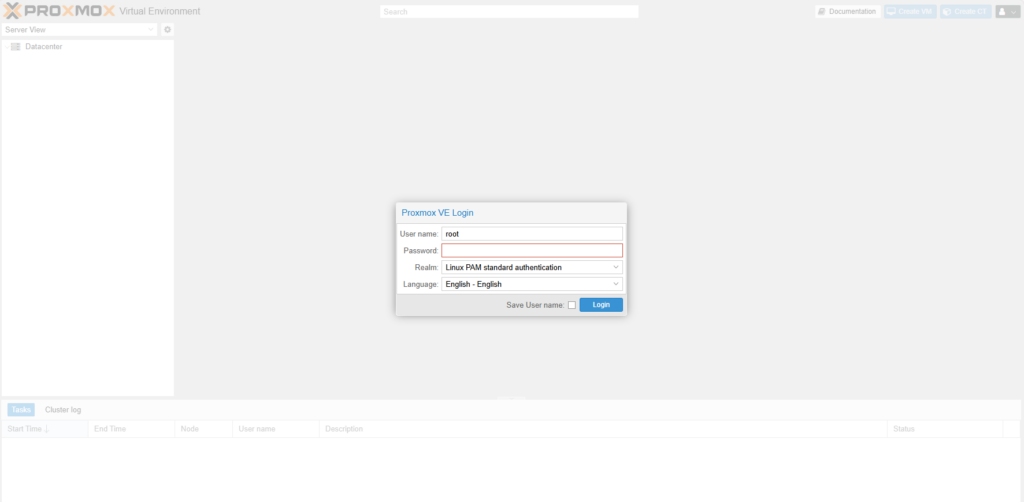Select the Tasks tab
Image resolution: width=1024 pixels, height=502 pixels.
[x=21, y=410]
